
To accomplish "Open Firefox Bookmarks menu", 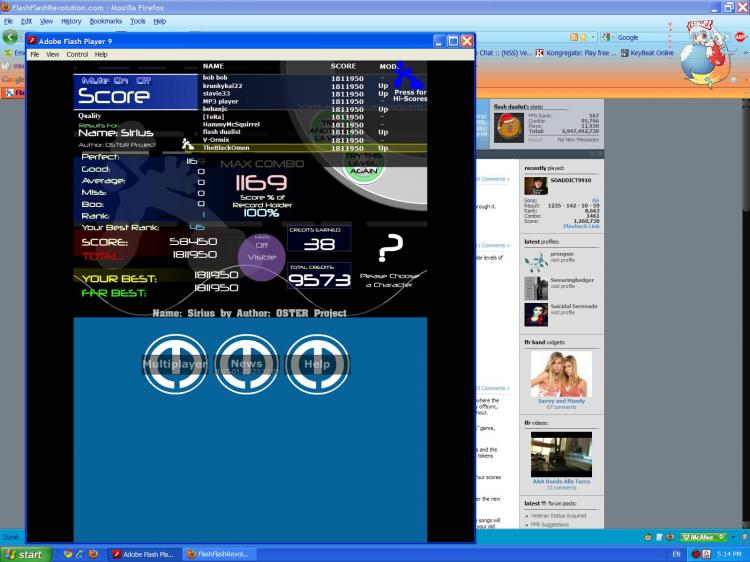I will click(106, 21).
